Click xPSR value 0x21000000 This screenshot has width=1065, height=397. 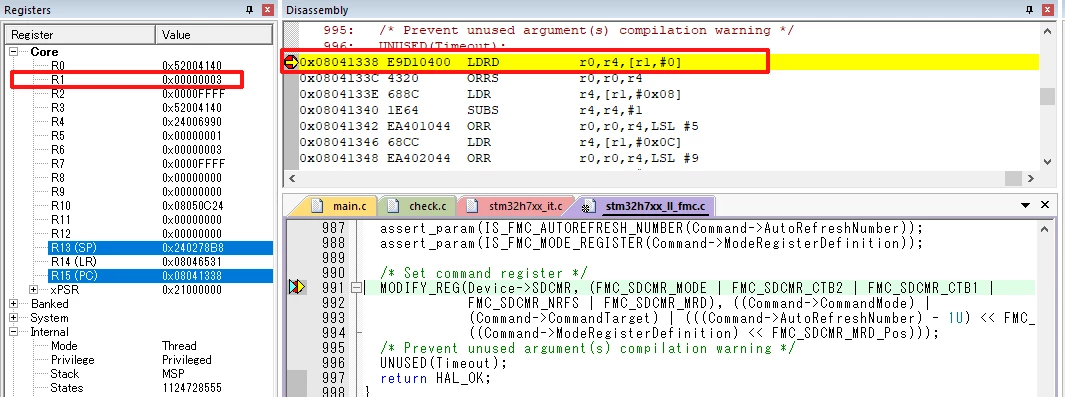click(192, 290)
